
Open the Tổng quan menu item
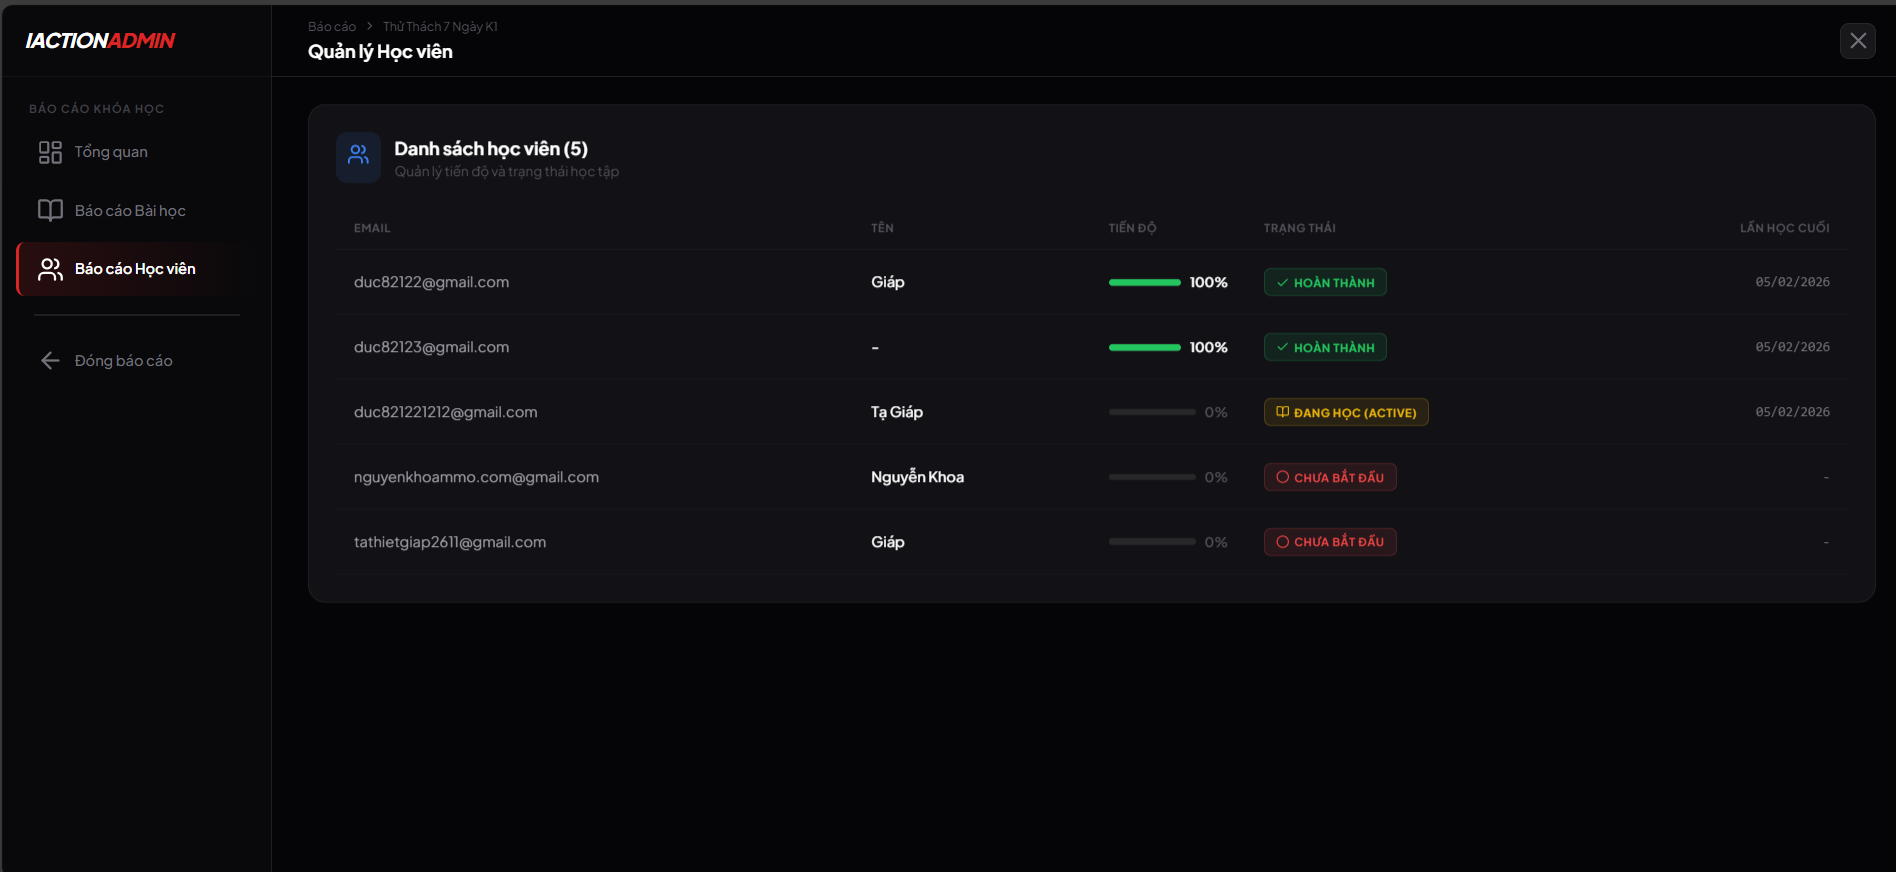[111, 152]
